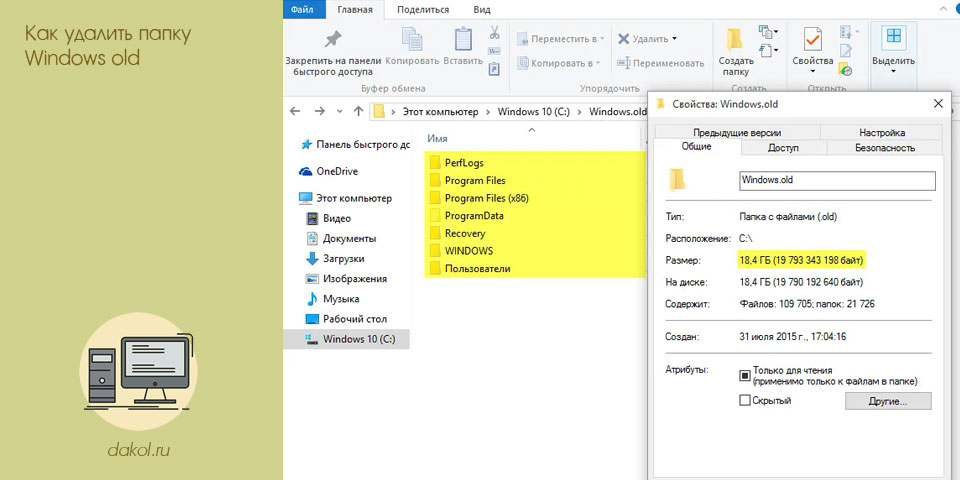Click the paste shortcut icon
This screenshot has width=960, height=480.
495,69
